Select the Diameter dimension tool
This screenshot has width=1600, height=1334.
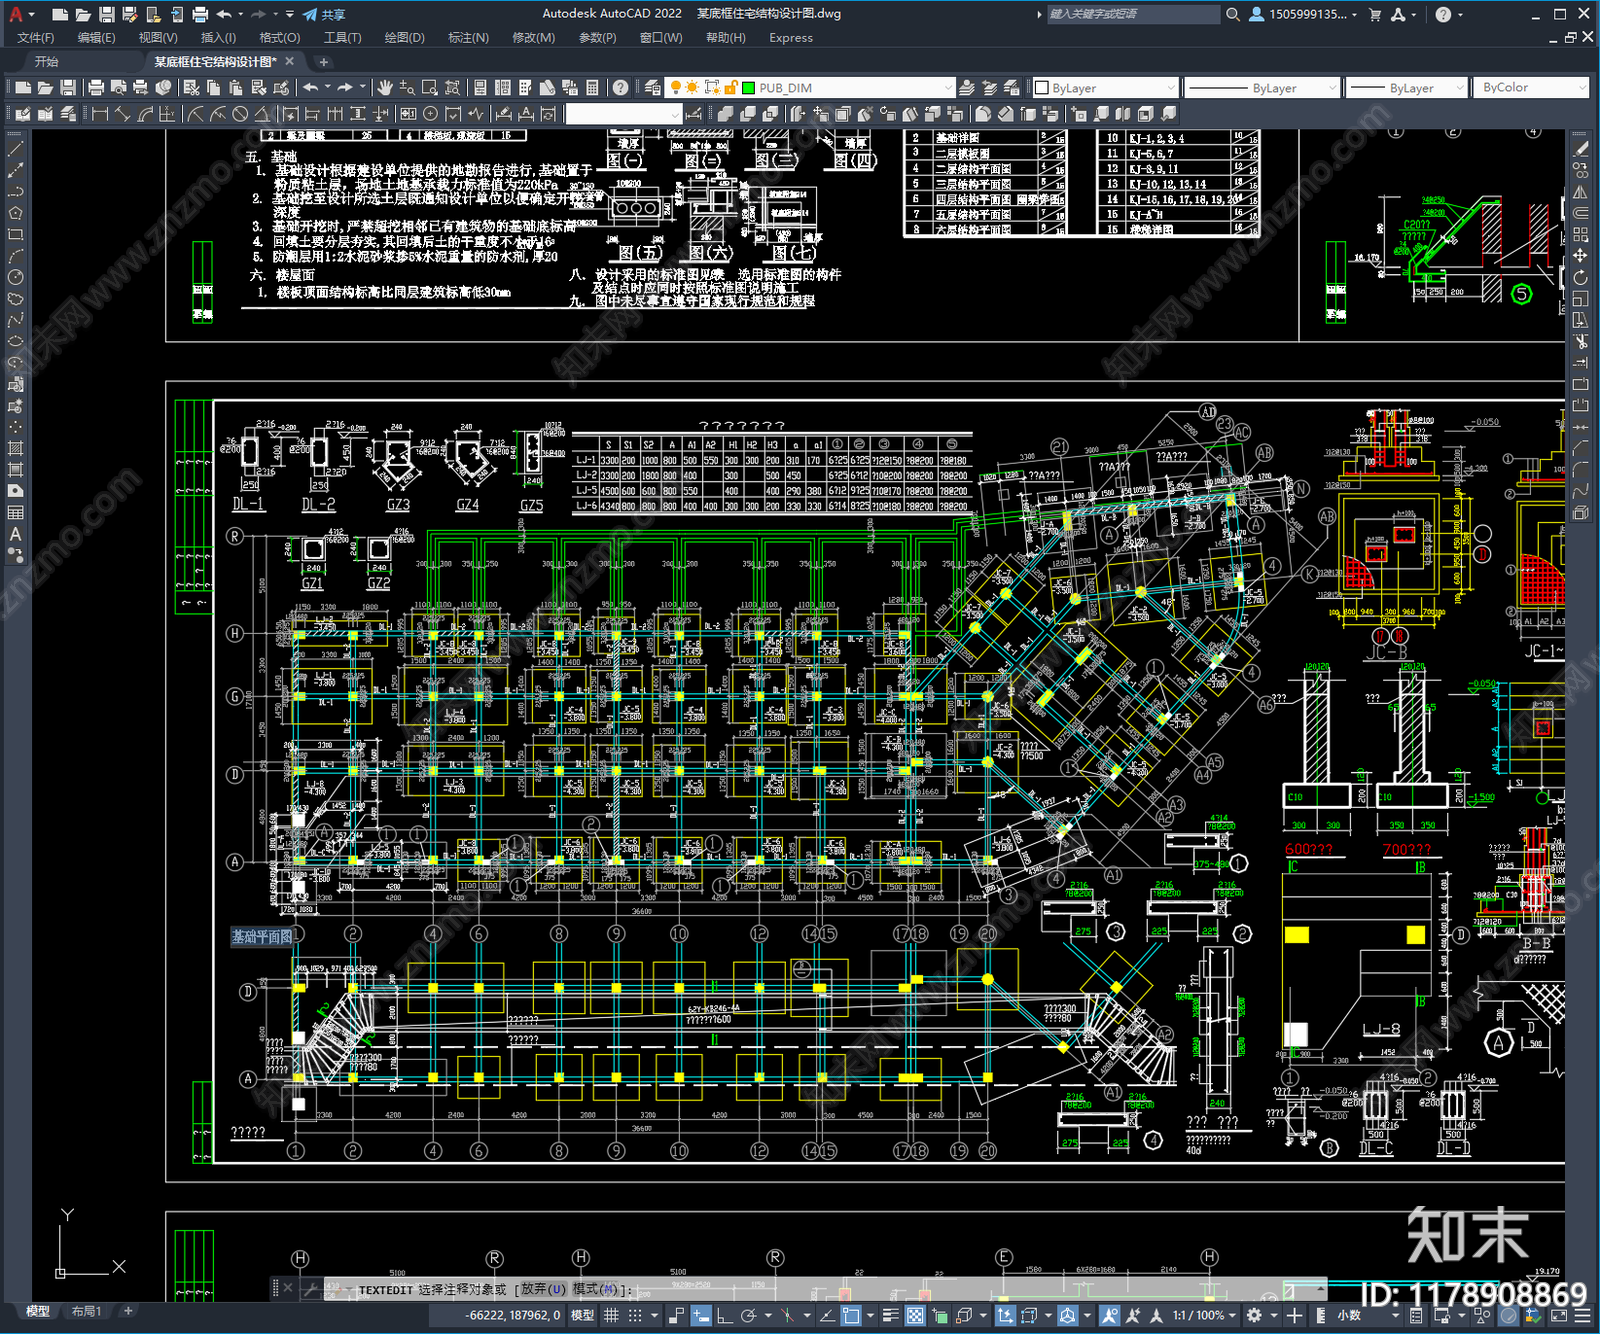(x=240, y=114)
